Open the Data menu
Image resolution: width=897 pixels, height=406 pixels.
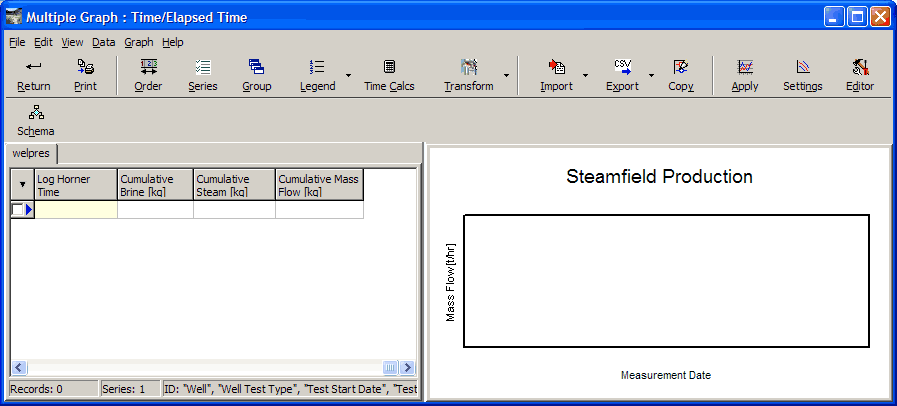click(104, 42)
